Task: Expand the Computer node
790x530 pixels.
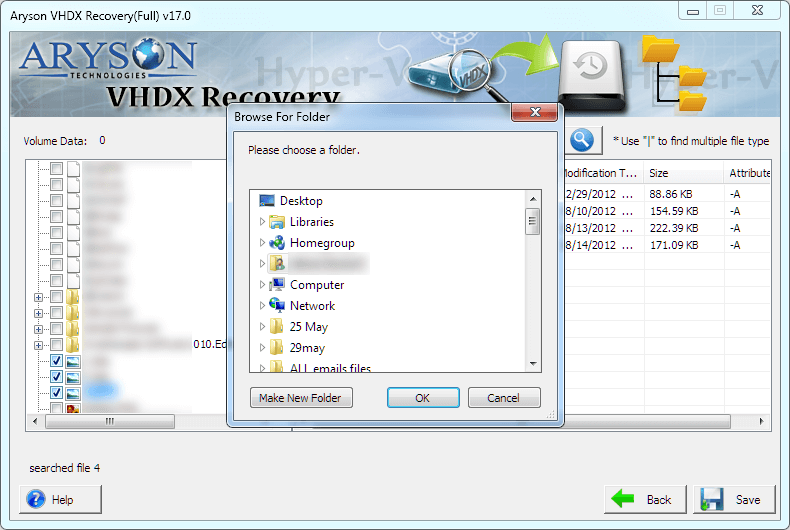Action: pyautogui.click(x=262, y=285)
